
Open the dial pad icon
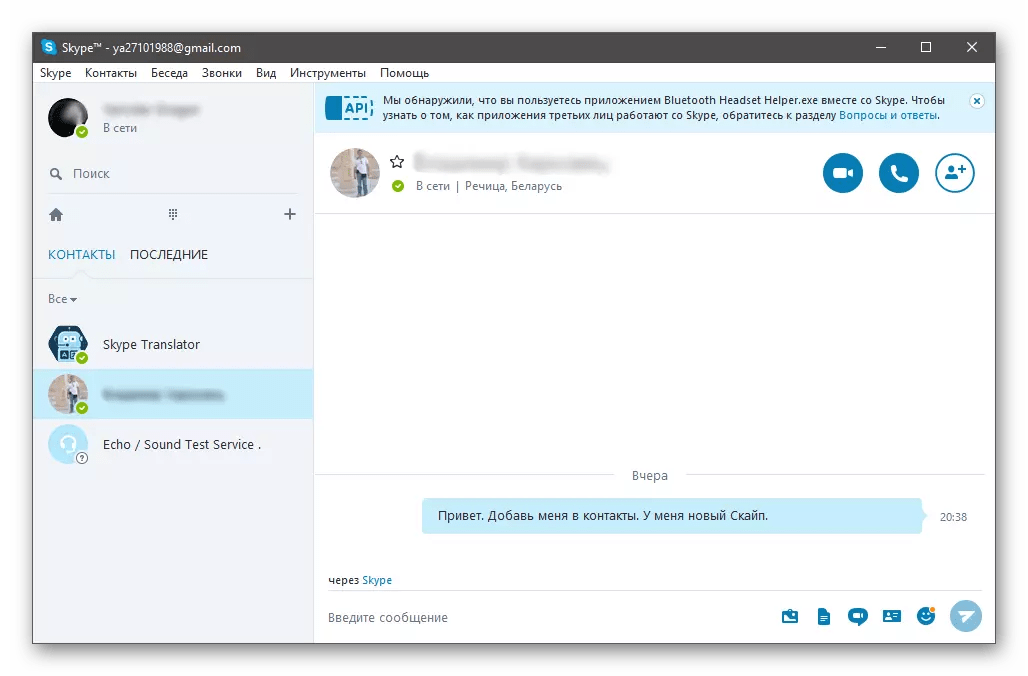(172, 214)
